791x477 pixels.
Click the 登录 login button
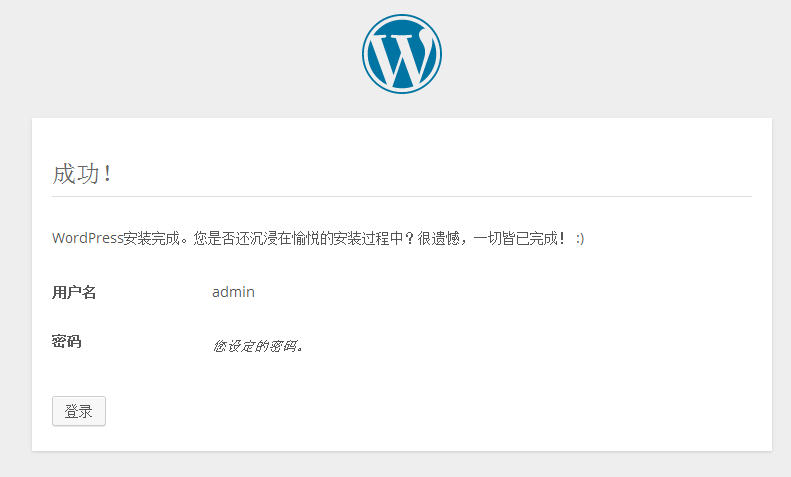tap(79, 411)
